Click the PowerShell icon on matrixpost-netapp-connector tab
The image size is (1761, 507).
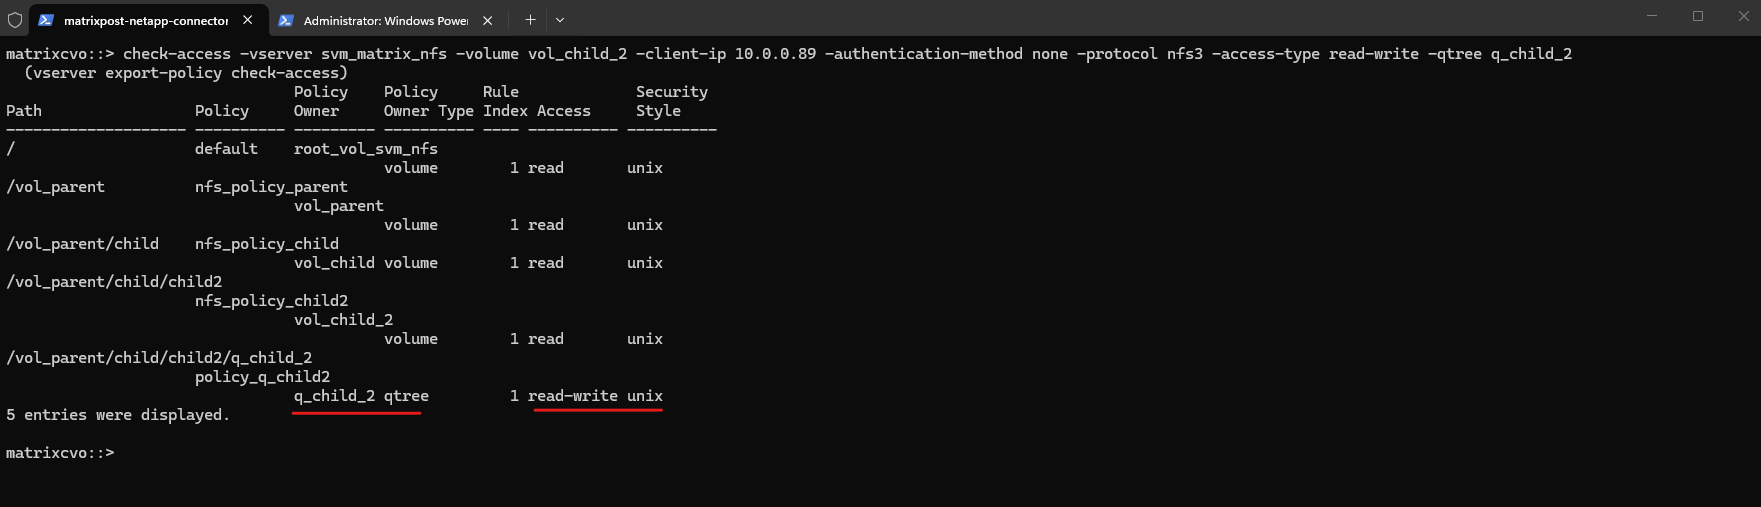pos(46,20)
